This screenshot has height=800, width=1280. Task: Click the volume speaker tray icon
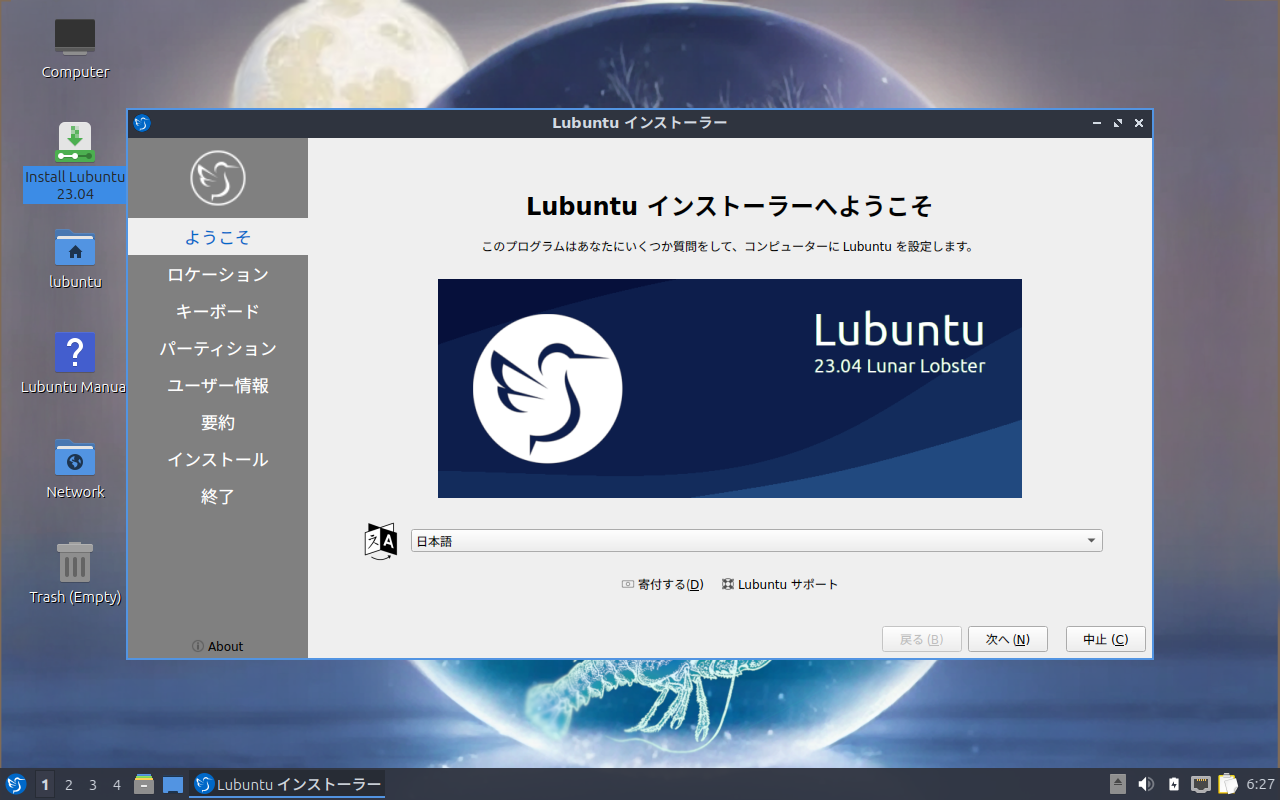[1146, 784]
